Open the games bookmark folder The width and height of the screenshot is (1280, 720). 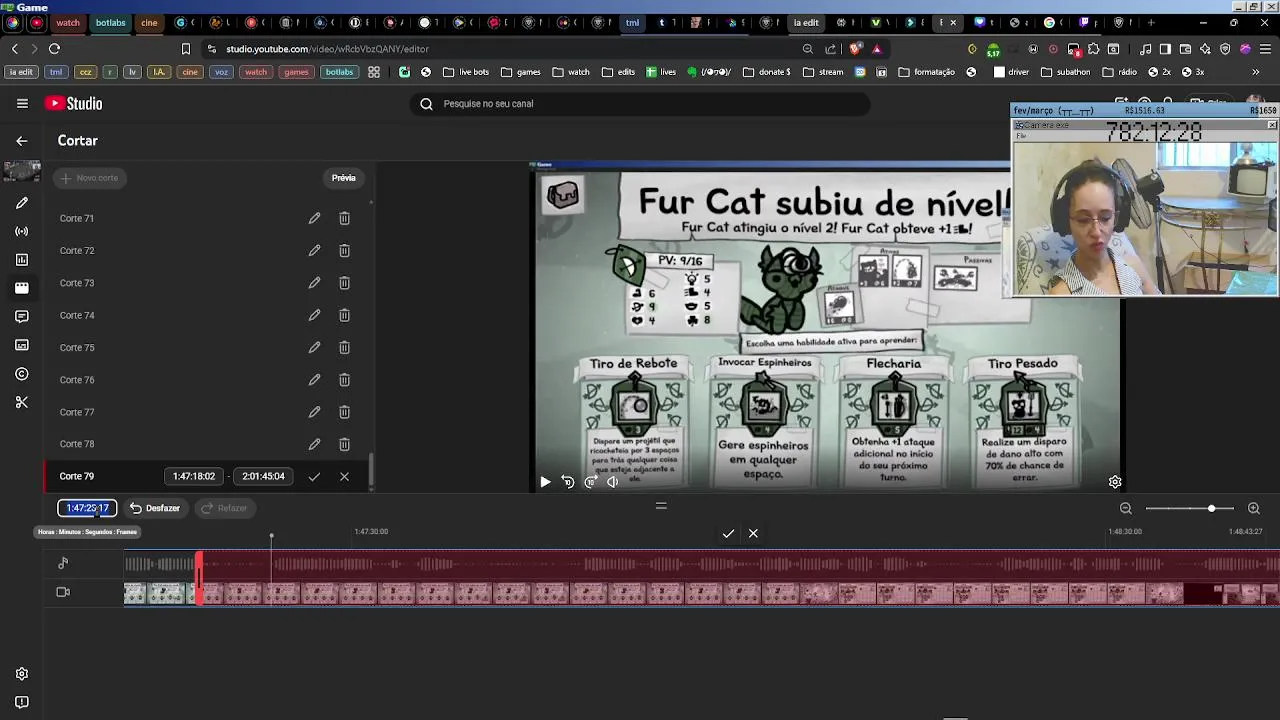(521, 72)
